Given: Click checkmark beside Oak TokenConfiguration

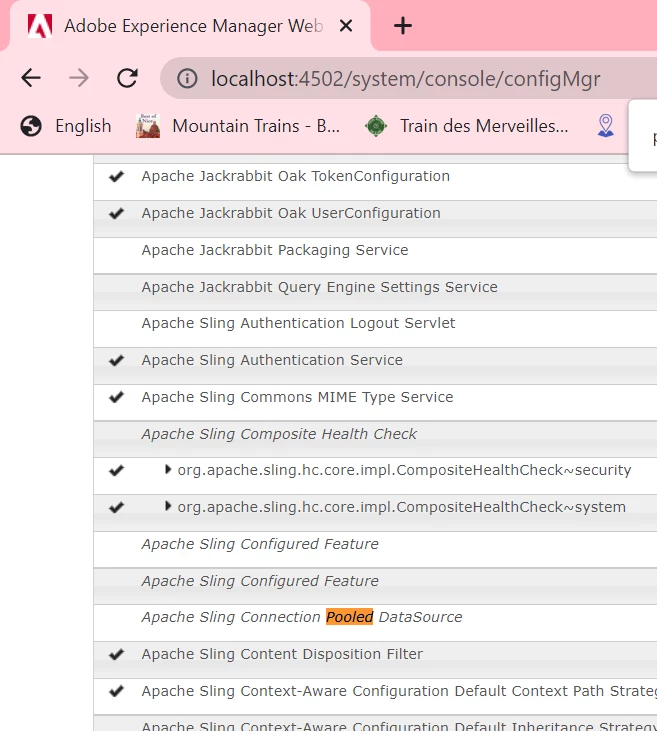Looking at the screenshot, I should coord(116,176).
